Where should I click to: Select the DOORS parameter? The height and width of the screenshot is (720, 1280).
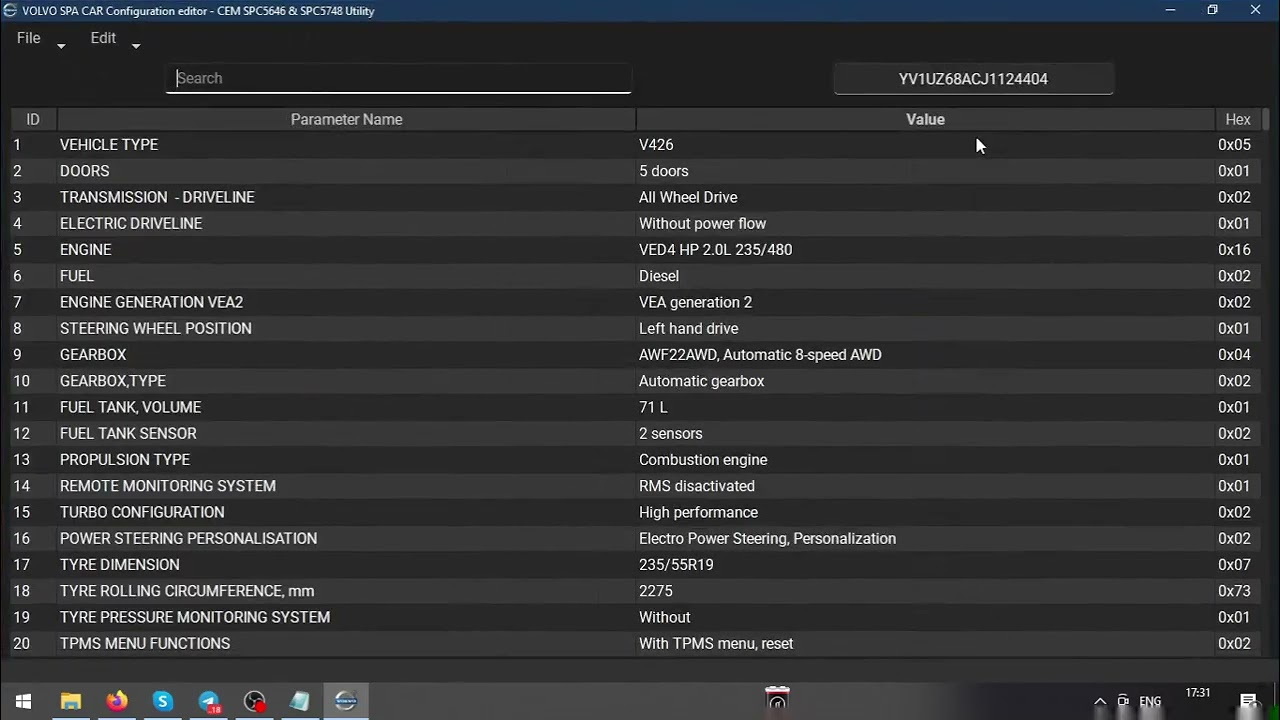click(85, 171)
